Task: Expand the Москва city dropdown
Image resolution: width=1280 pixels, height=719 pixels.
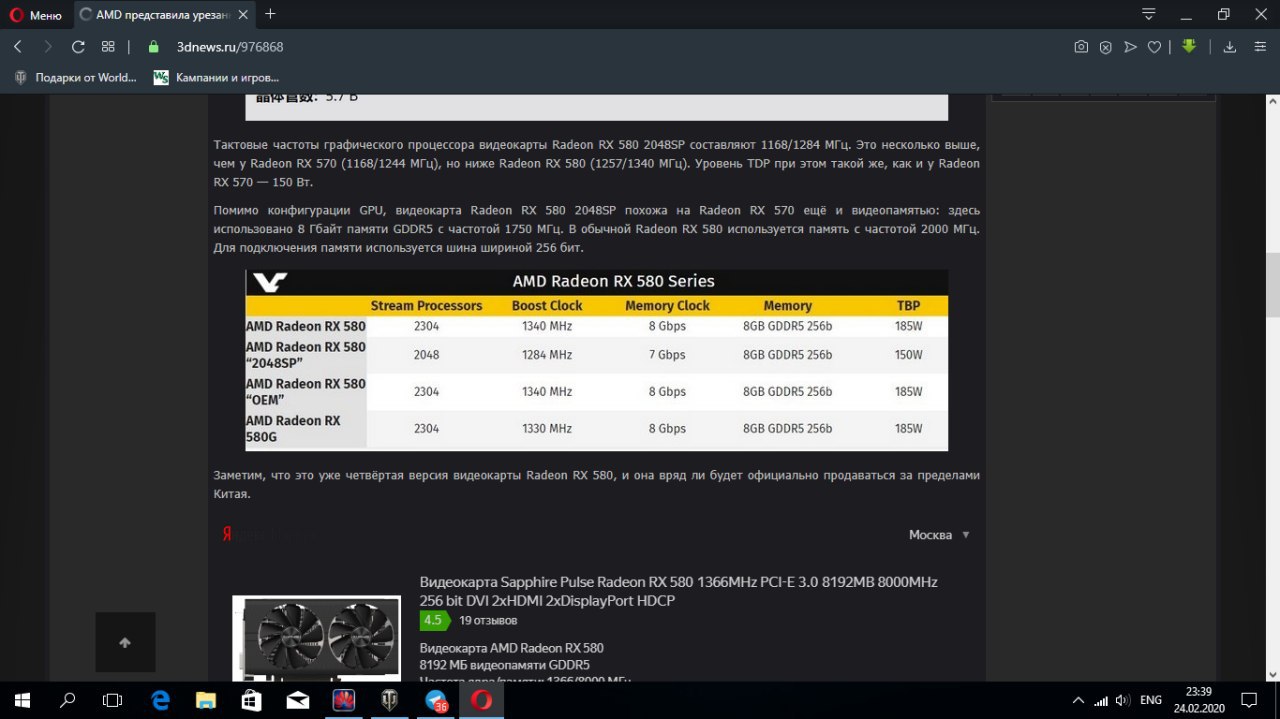Action: (939, 535)
